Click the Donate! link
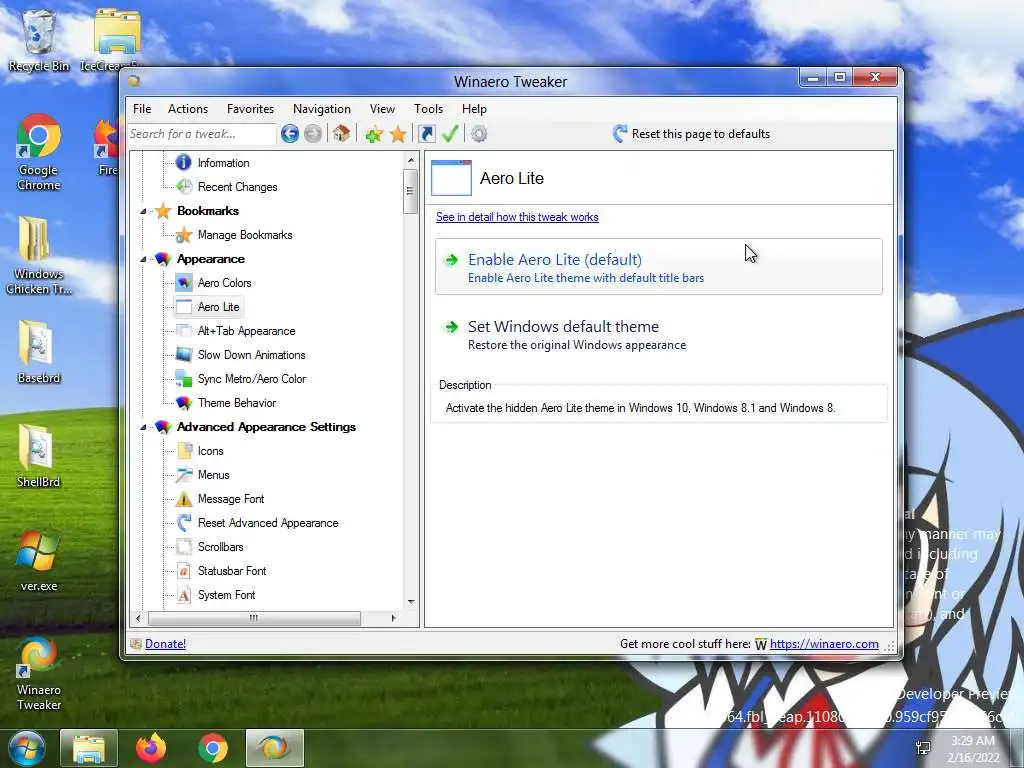 coord(165,644)
